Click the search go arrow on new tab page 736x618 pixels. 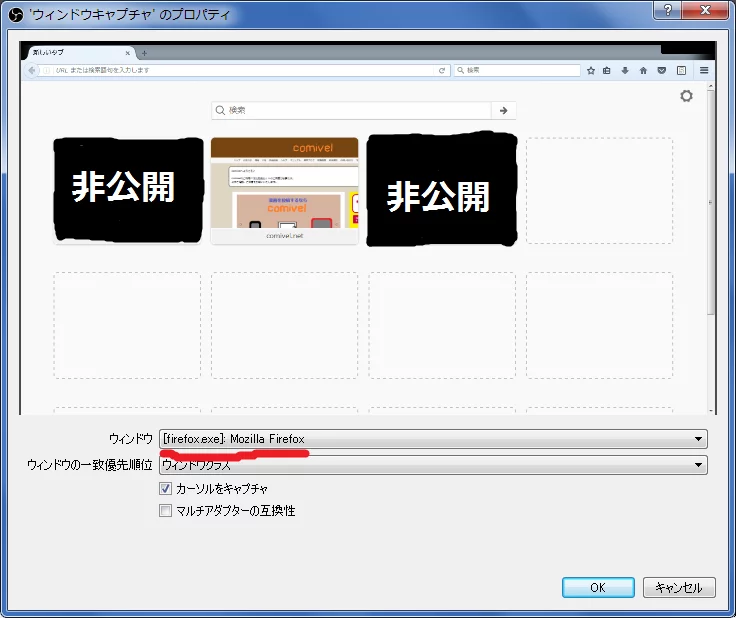504,110
